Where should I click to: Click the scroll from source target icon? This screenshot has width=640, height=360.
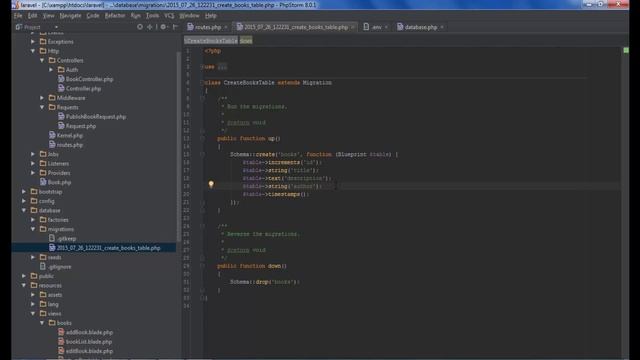140,27
